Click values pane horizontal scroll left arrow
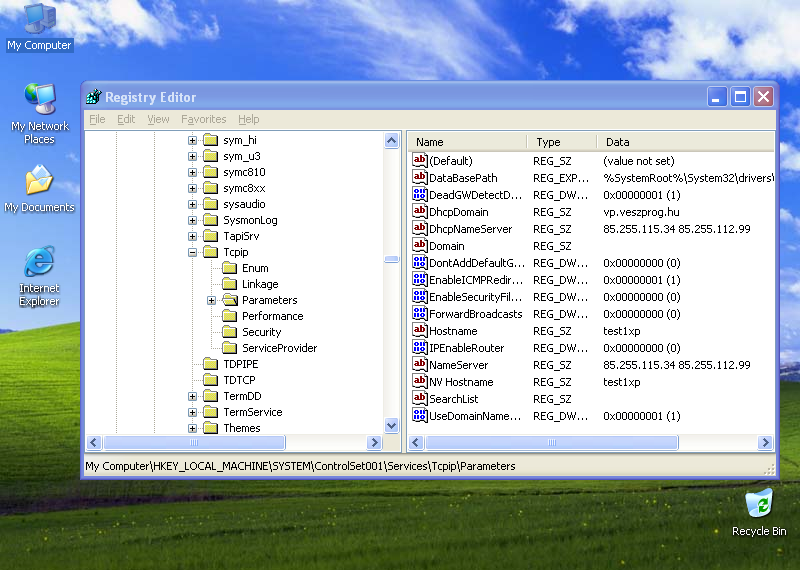The width and height of the screenshot is (800, 570). [416, 442]
